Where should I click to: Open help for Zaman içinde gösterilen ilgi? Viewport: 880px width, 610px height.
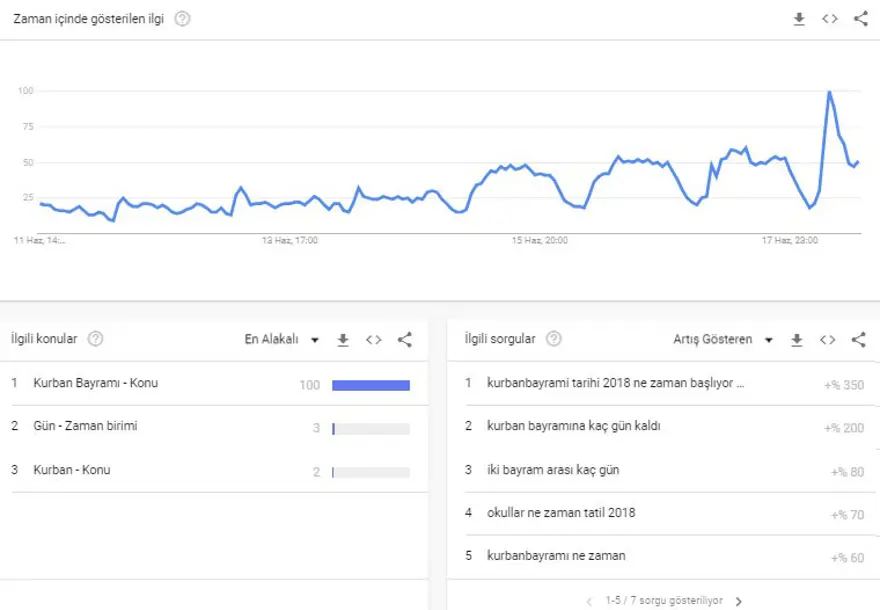pos(183,19)
